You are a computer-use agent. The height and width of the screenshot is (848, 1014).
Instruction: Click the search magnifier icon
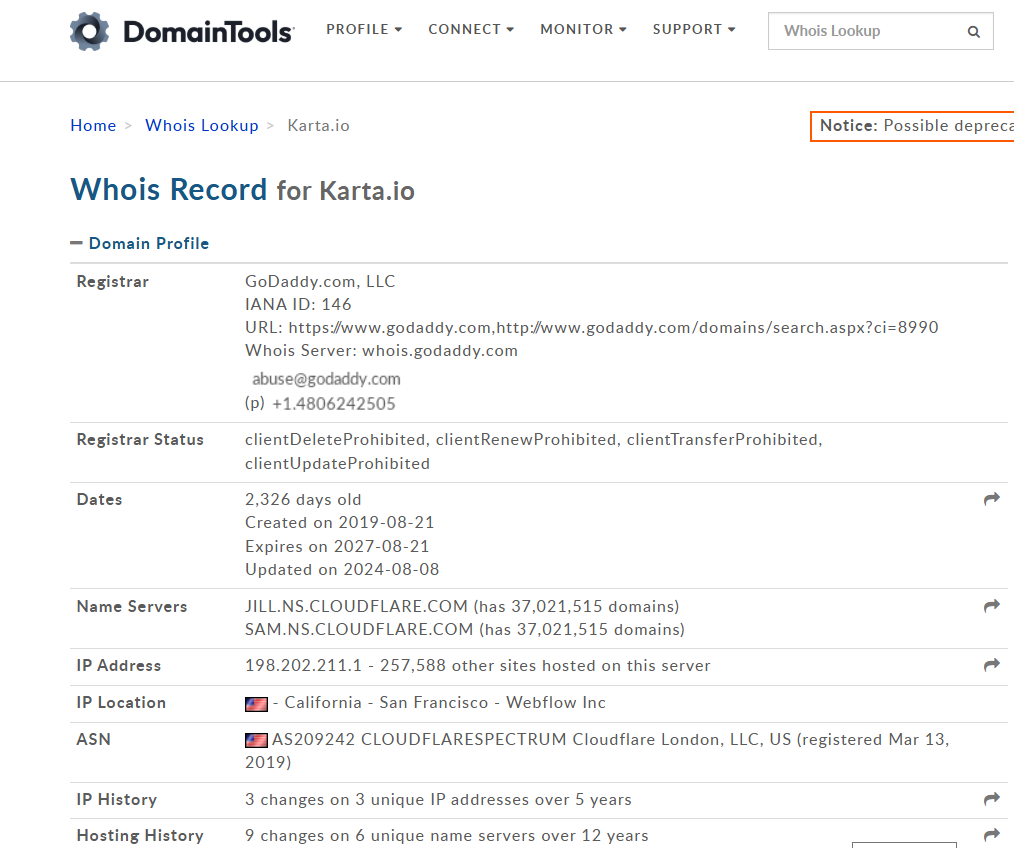[x=973, y=31]
